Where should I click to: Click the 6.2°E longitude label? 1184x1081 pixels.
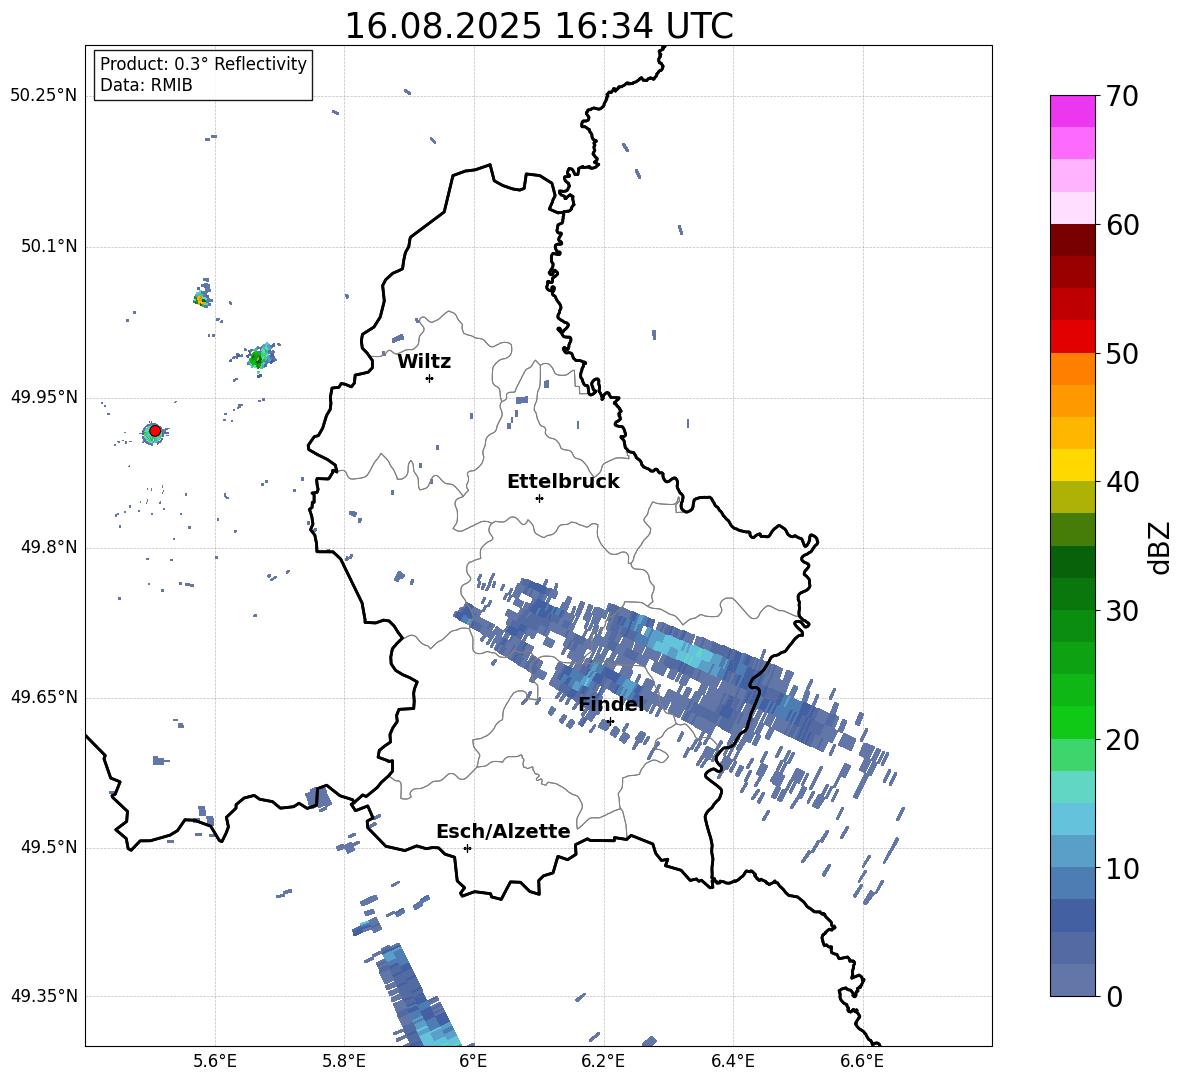click(603, 1061)
